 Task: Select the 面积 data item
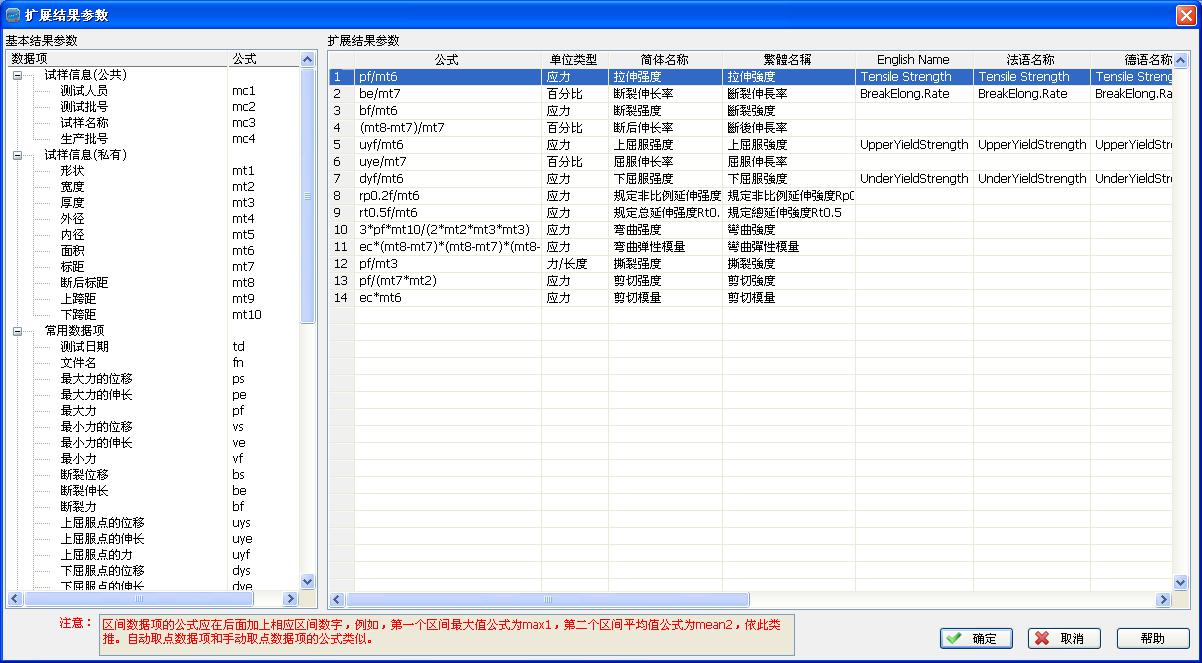[72, 251]
